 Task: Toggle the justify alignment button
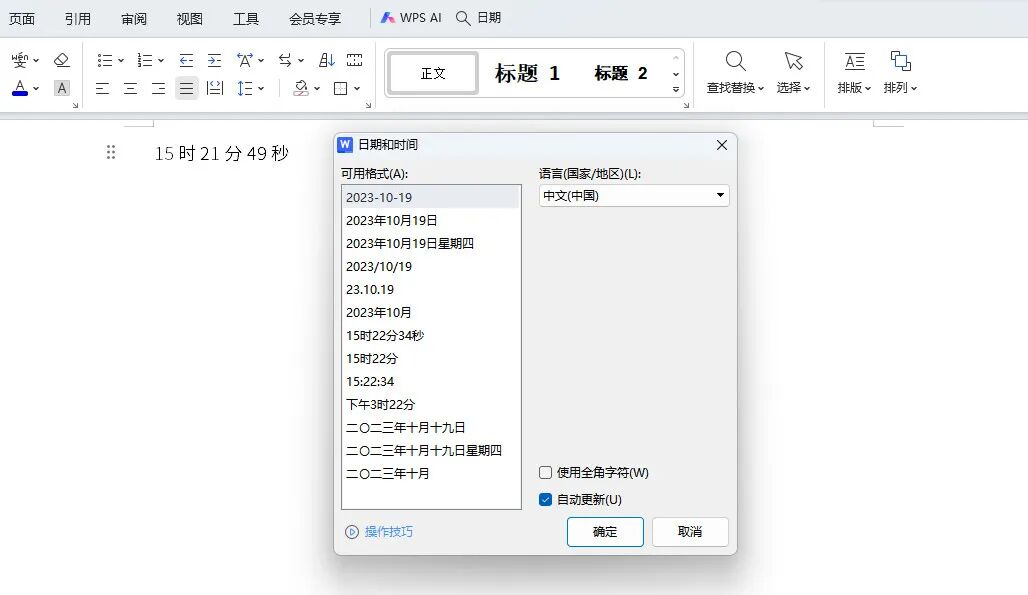[186, 88]
